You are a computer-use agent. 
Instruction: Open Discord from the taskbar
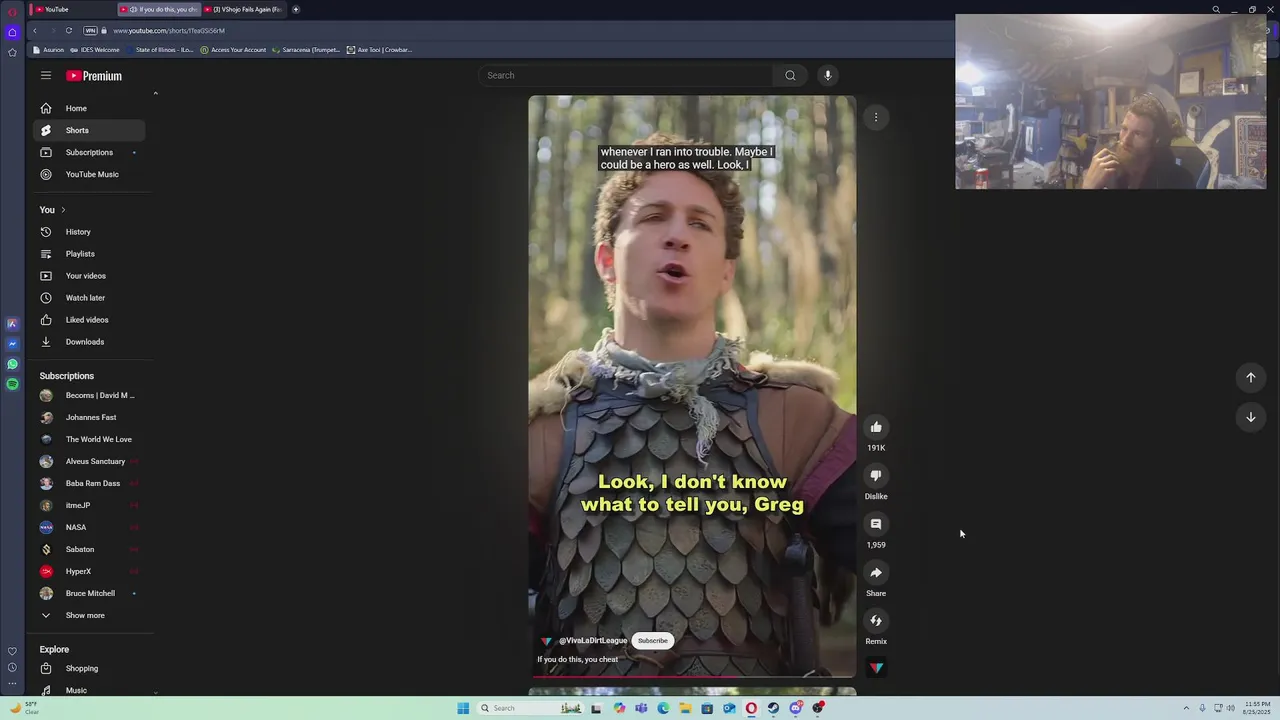[795, 708]
